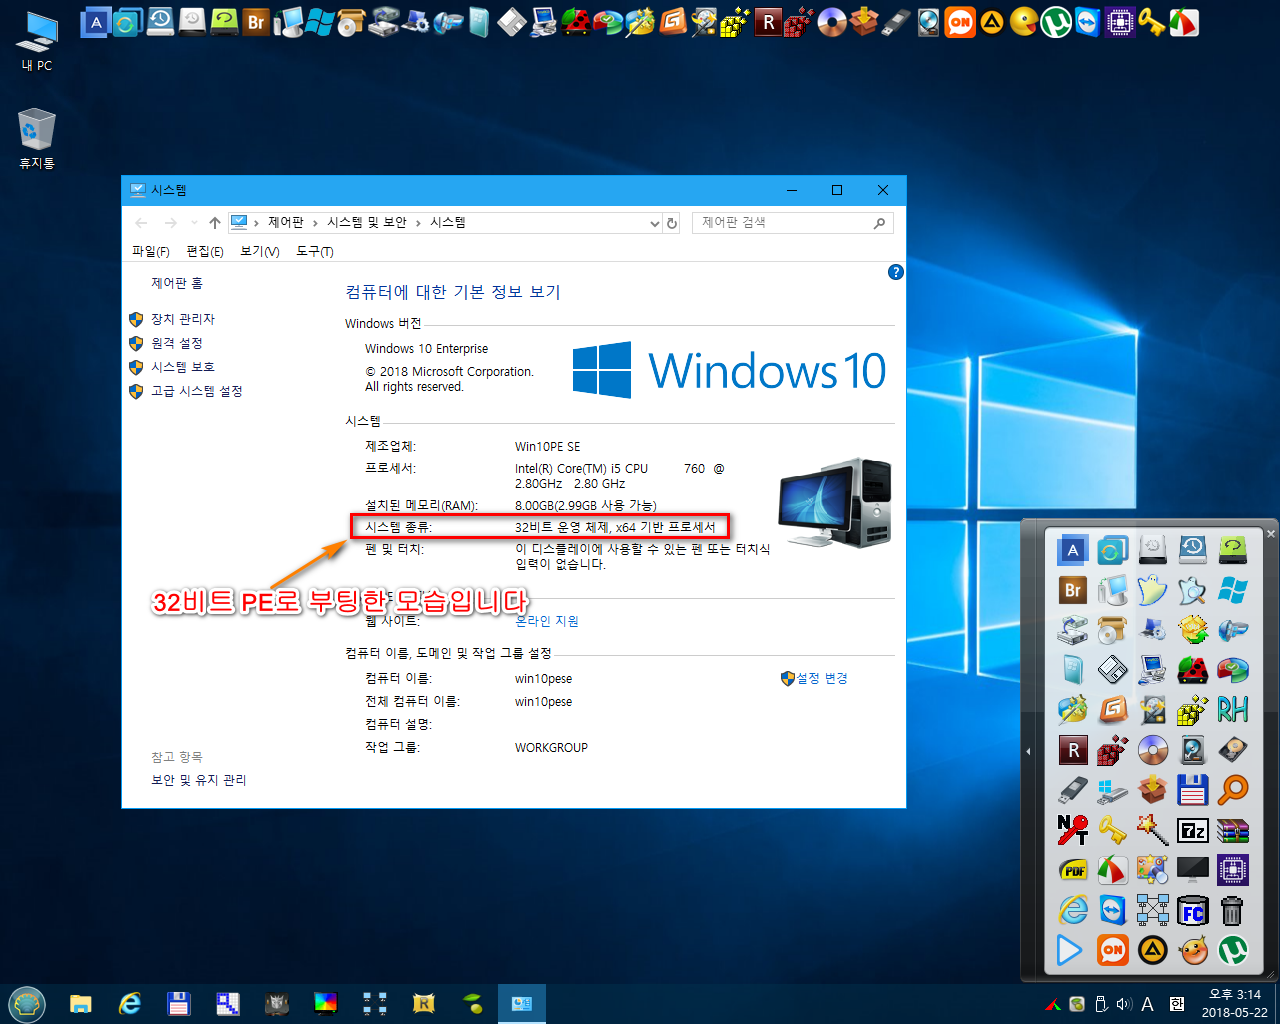Image resolution: width=1280 pixels, height=1024 pixels.
Task: Open the gold key icon in top dock
Action: point(1152,21)
